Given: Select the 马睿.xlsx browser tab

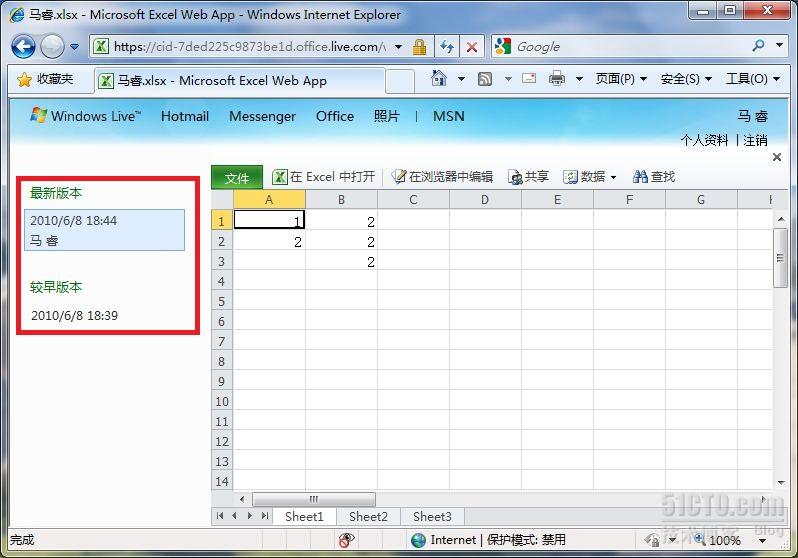Looking at the screenshot, I should click(239, 81).
